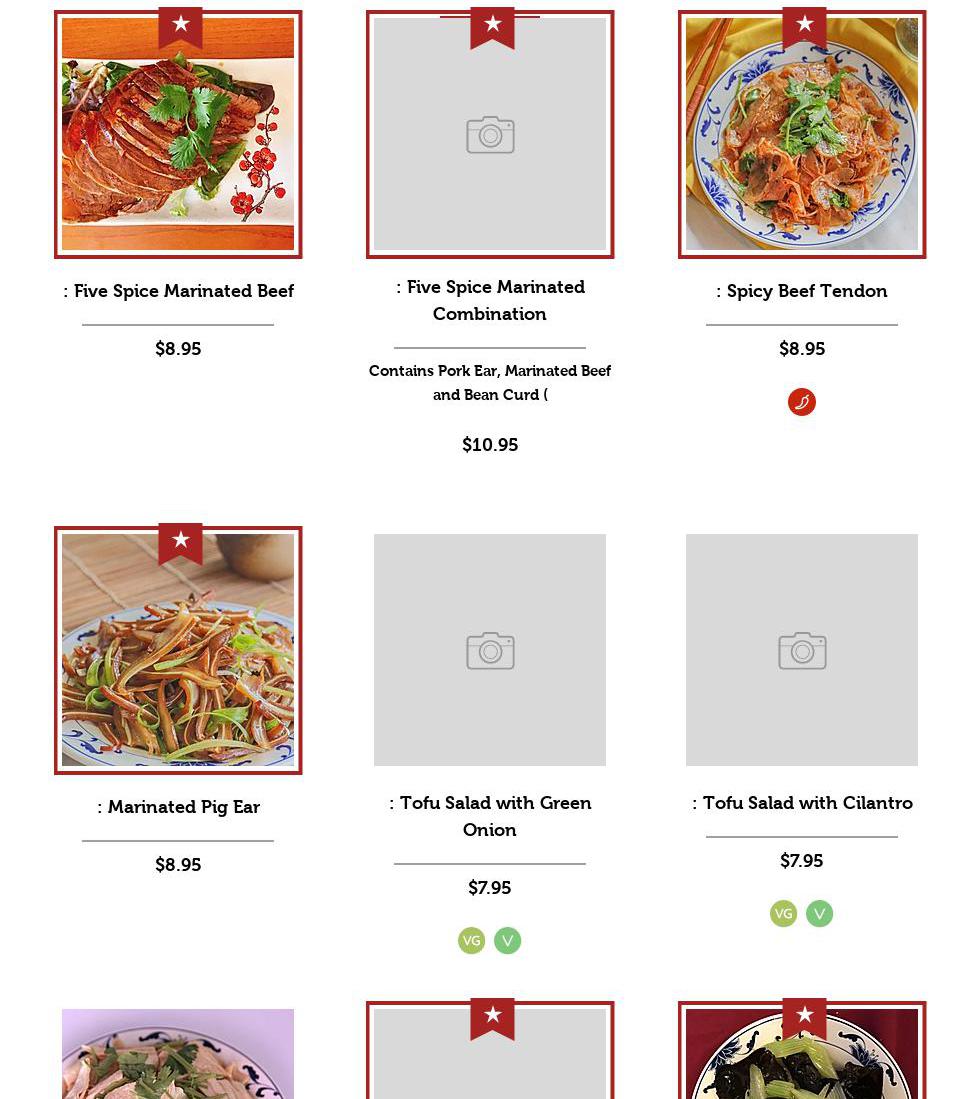The image size is (965, 1099).
Task: Click the $10.95 price of Marinated Combination
Action: (x=490, y=444)
